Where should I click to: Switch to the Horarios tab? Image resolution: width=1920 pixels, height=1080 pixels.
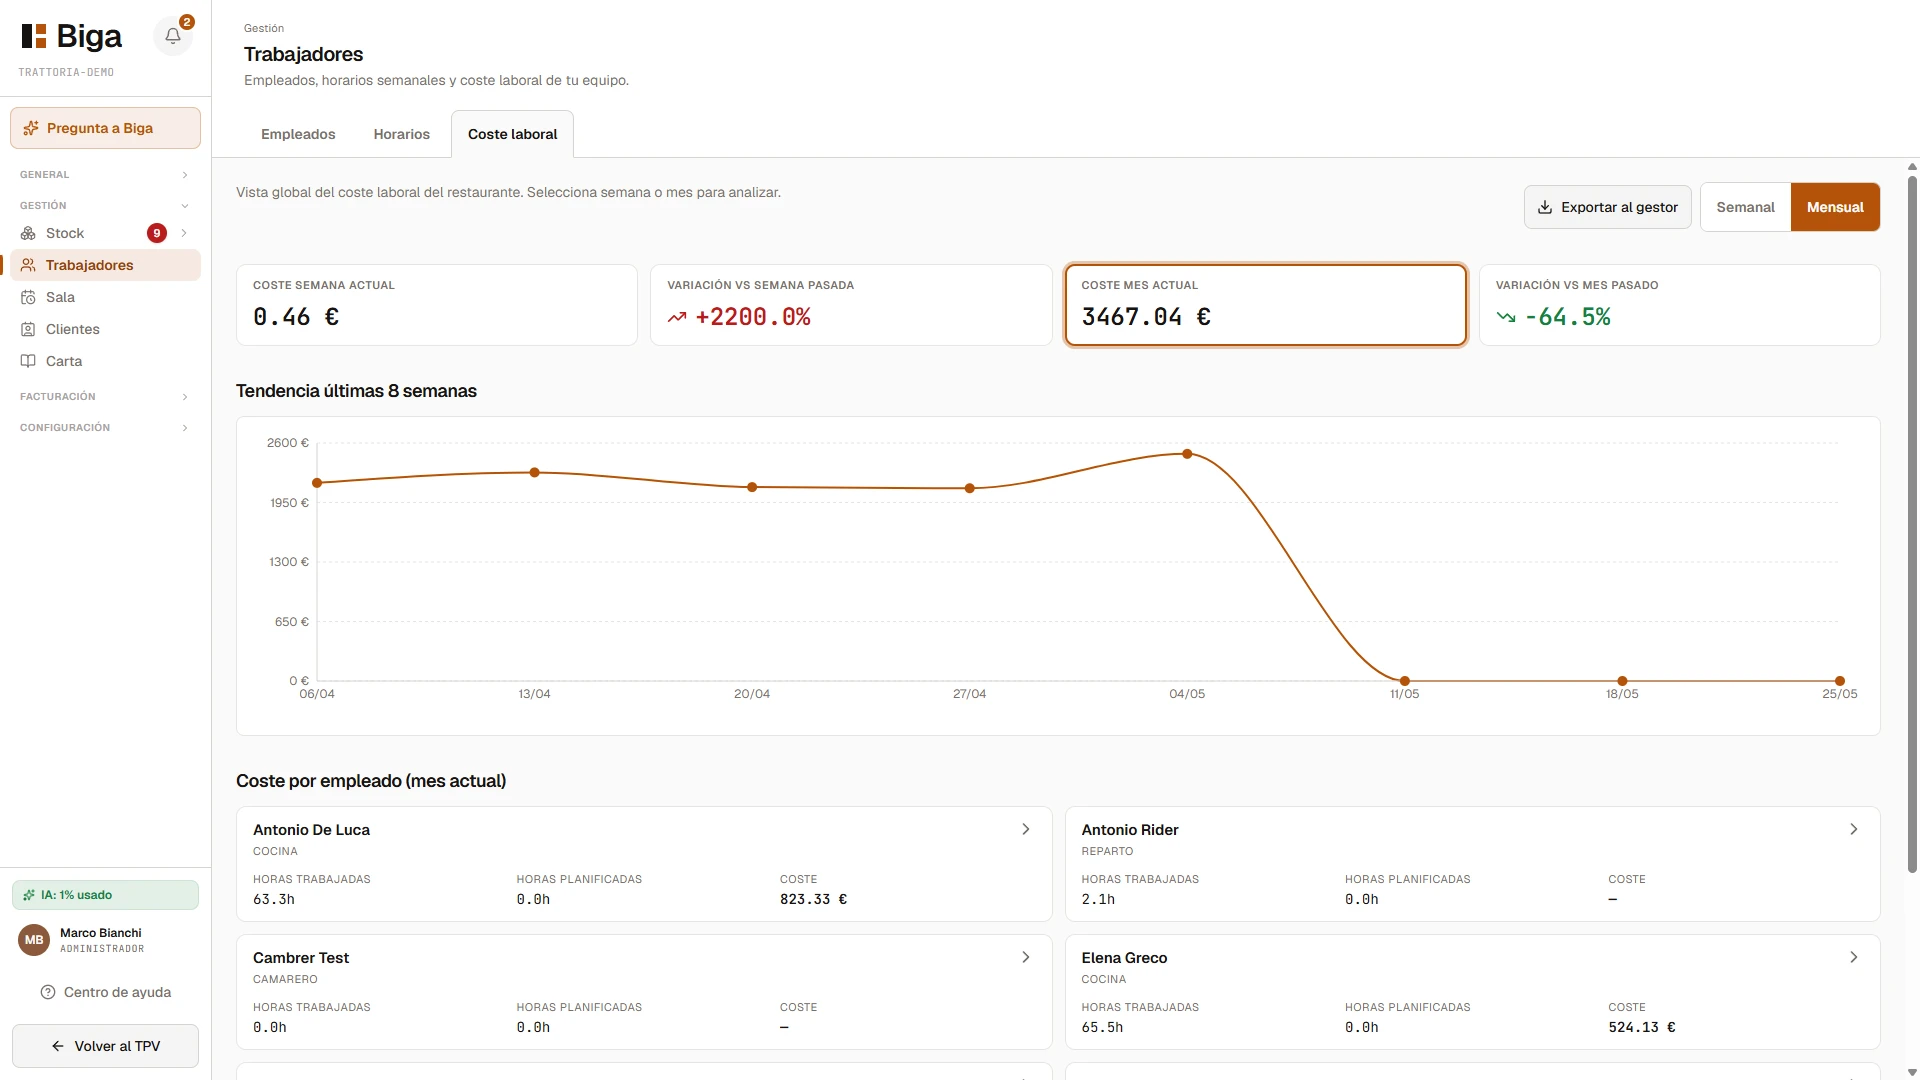click(402, 134)
